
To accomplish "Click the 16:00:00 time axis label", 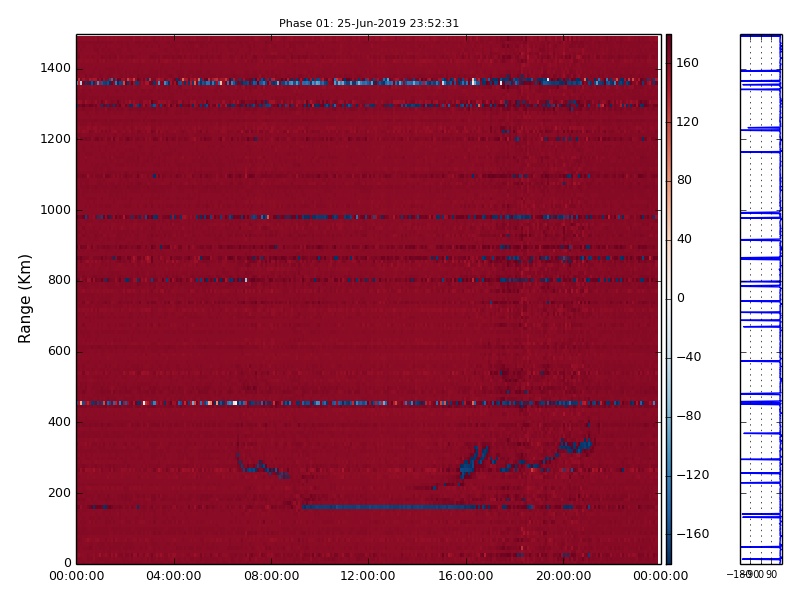I will point(466,576).
